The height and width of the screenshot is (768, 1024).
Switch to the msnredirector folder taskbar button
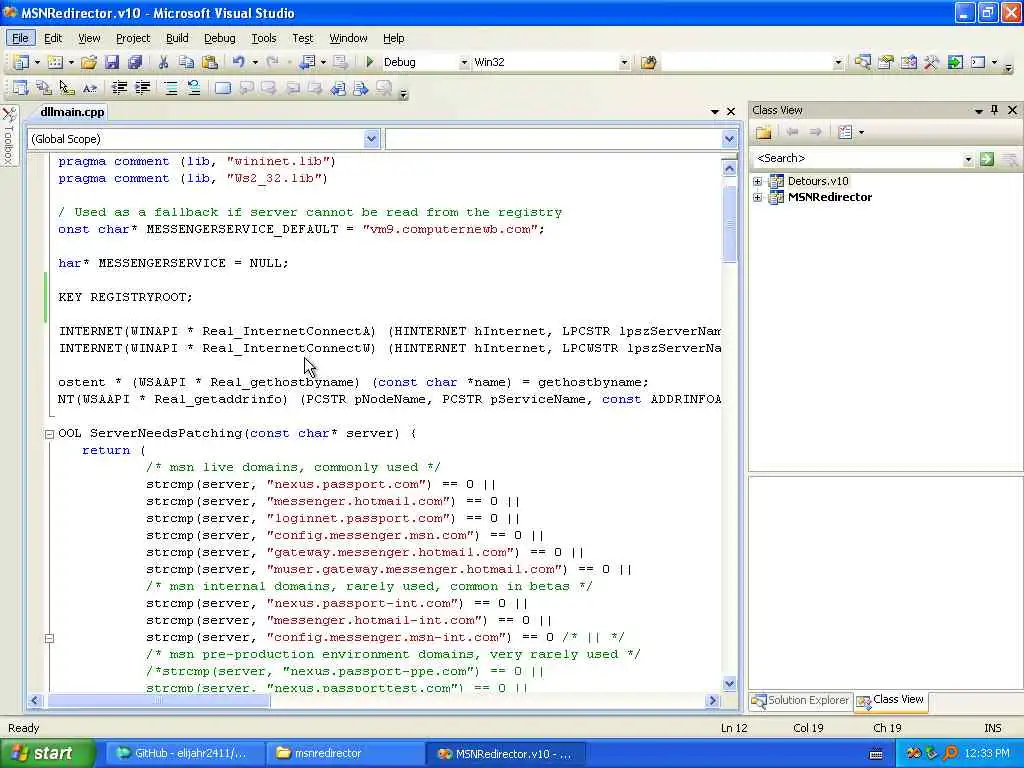coord(345,754)
